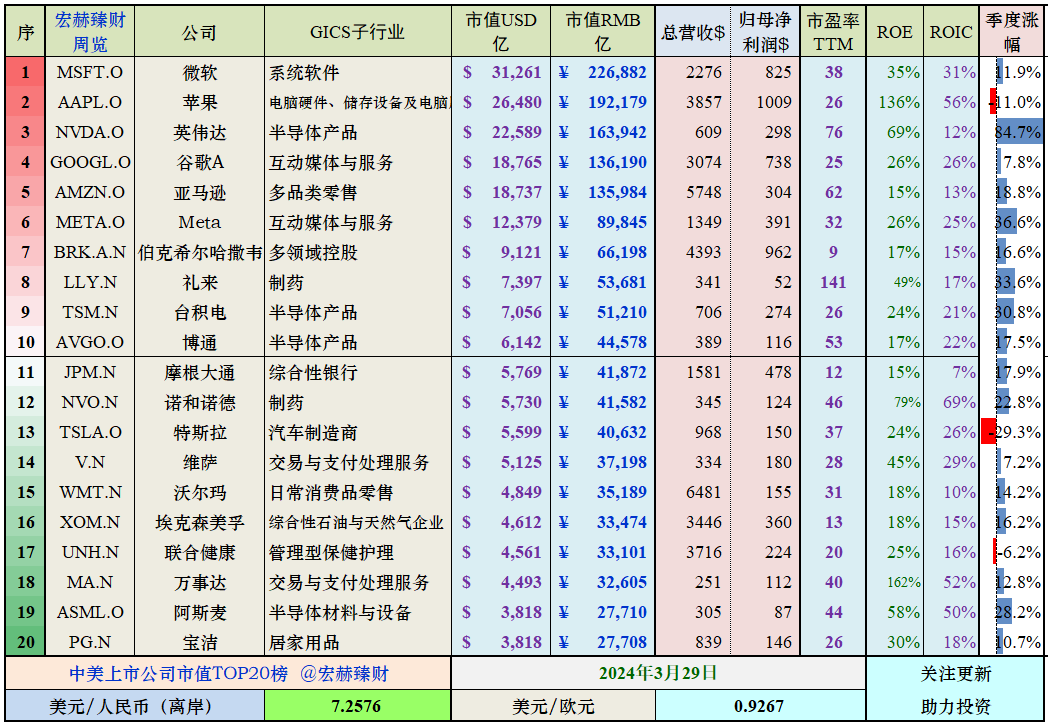
Task: Click the WMT.N ticker cell
Action: tap(90, 492)
